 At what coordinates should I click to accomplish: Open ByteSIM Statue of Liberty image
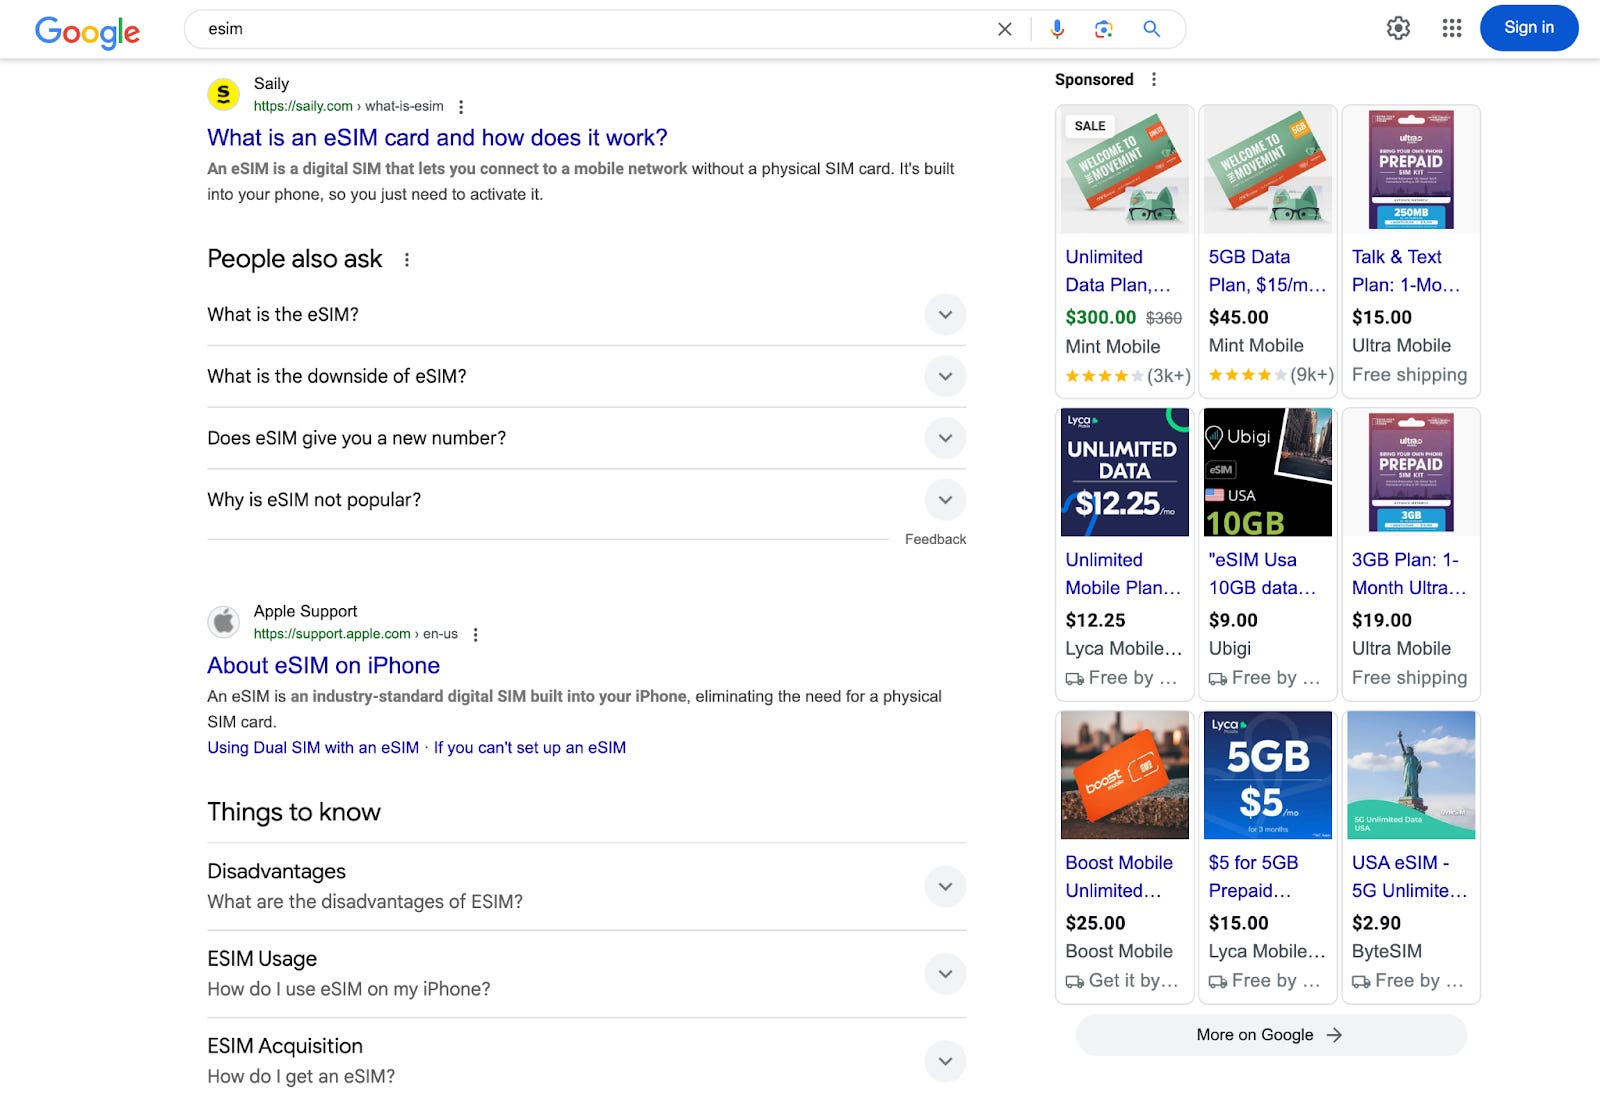(x=1411, y=775)
